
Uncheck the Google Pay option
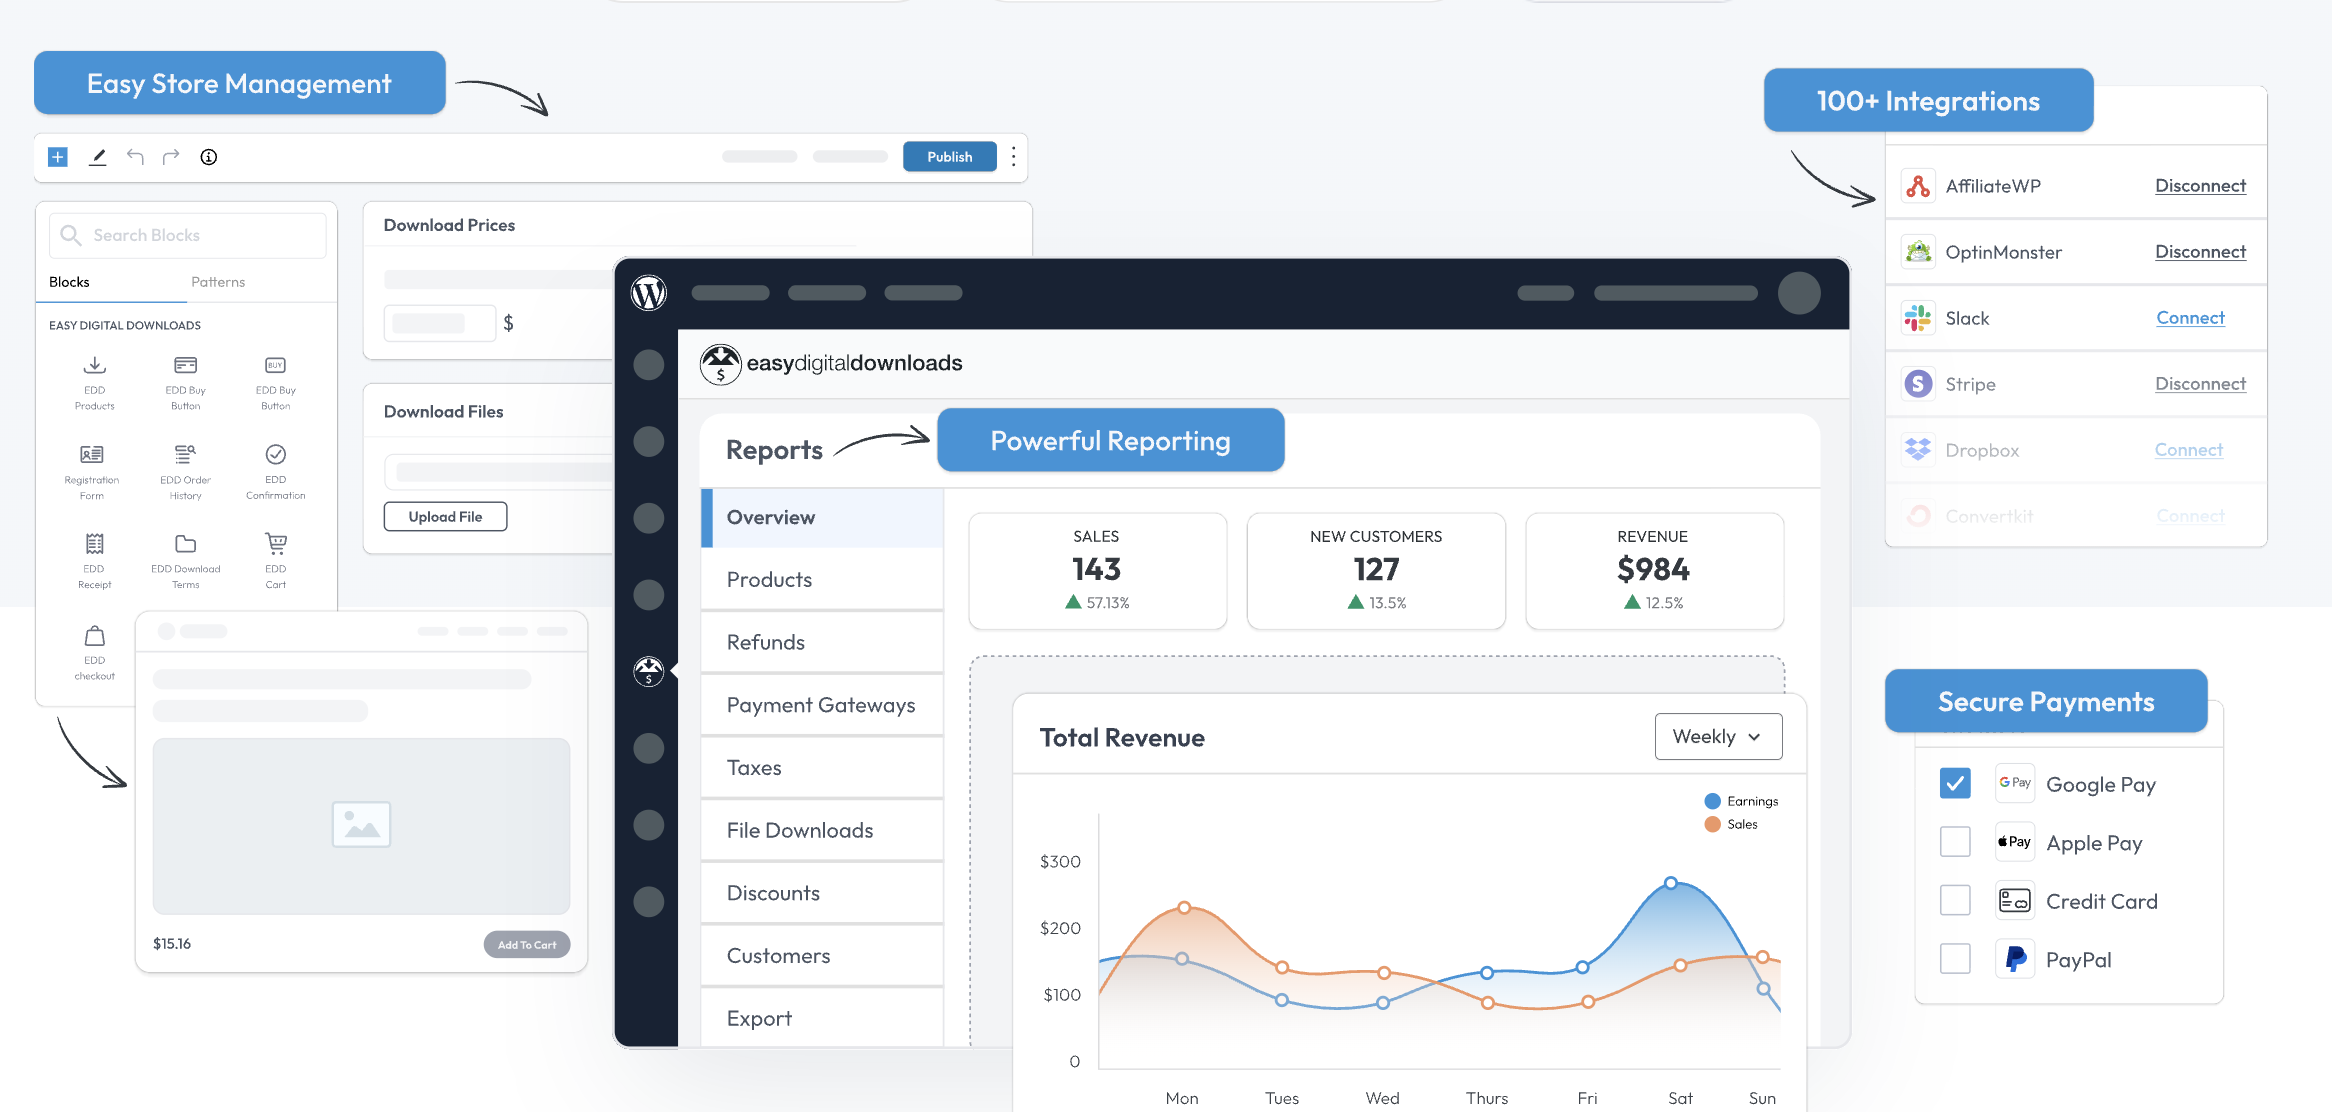[1955, 783]
